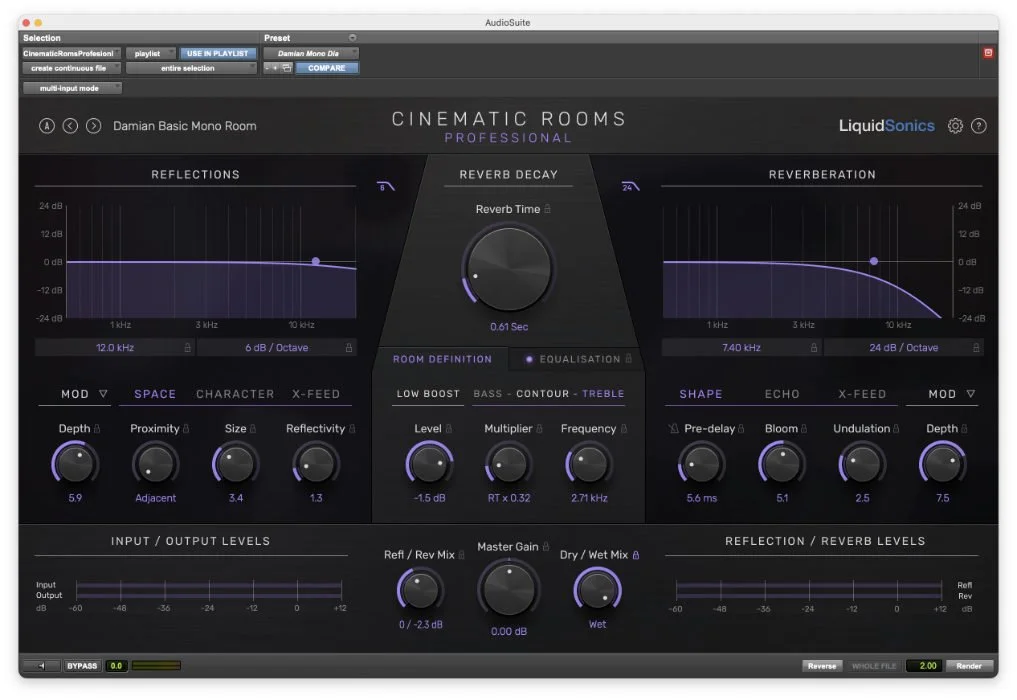This screenshot has width=1017, height=700.
Task: Switch to the CHARACTER tab
Action: (x=235, y=394)
